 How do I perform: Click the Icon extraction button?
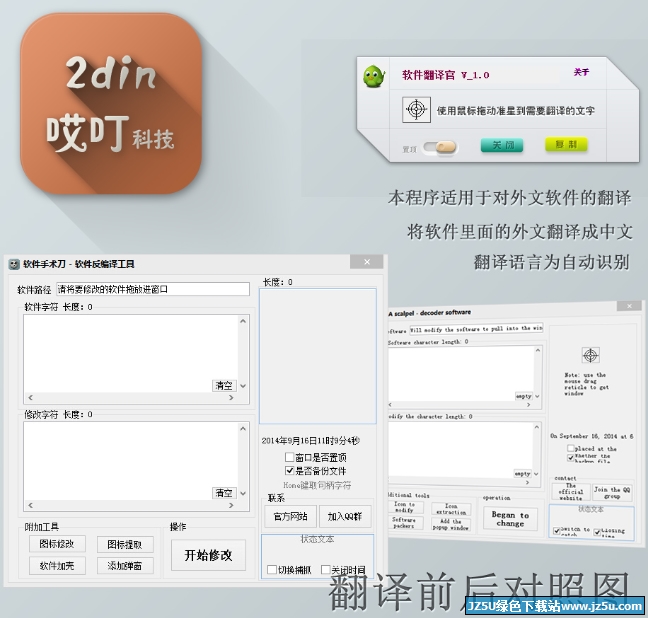tap(451, 509)
